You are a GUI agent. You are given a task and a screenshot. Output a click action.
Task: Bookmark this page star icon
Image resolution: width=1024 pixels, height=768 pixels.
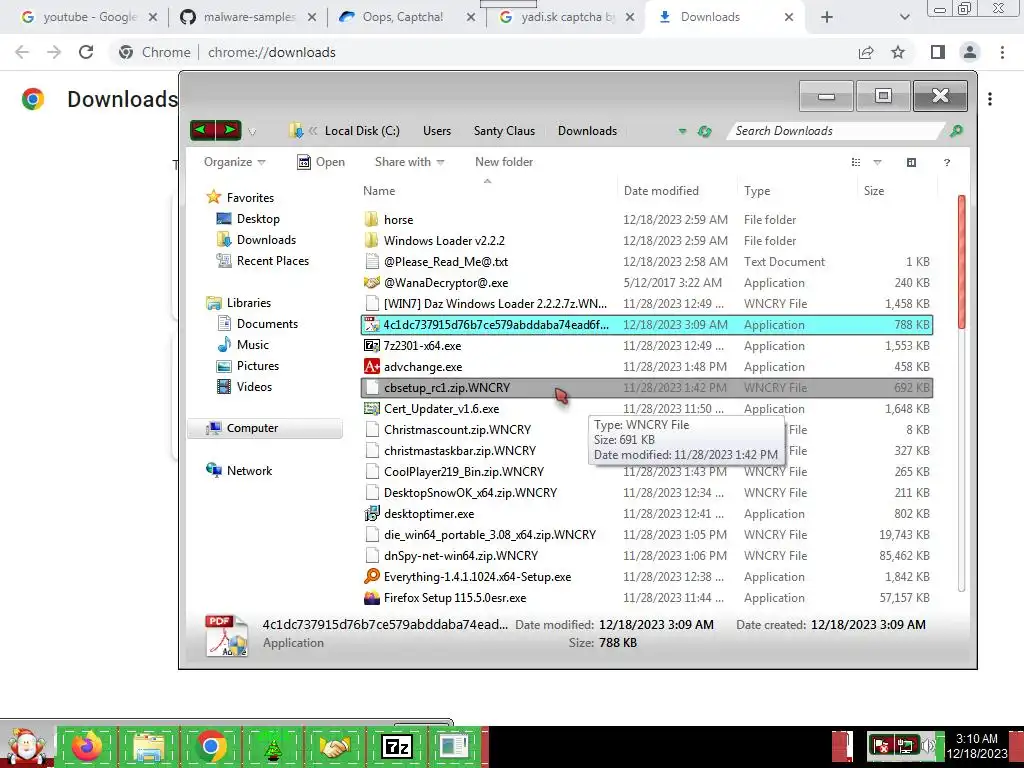click(899, 52)
